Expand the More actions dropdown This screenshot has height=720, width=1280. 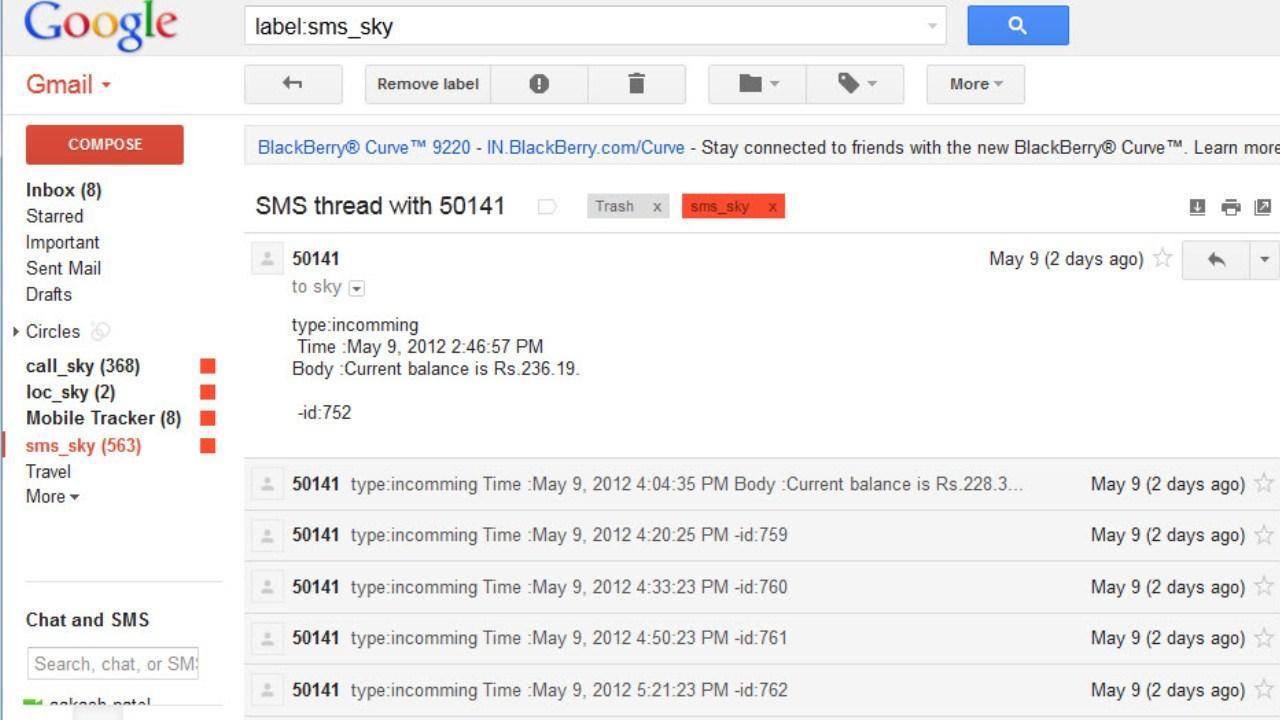tap(975, 84)
